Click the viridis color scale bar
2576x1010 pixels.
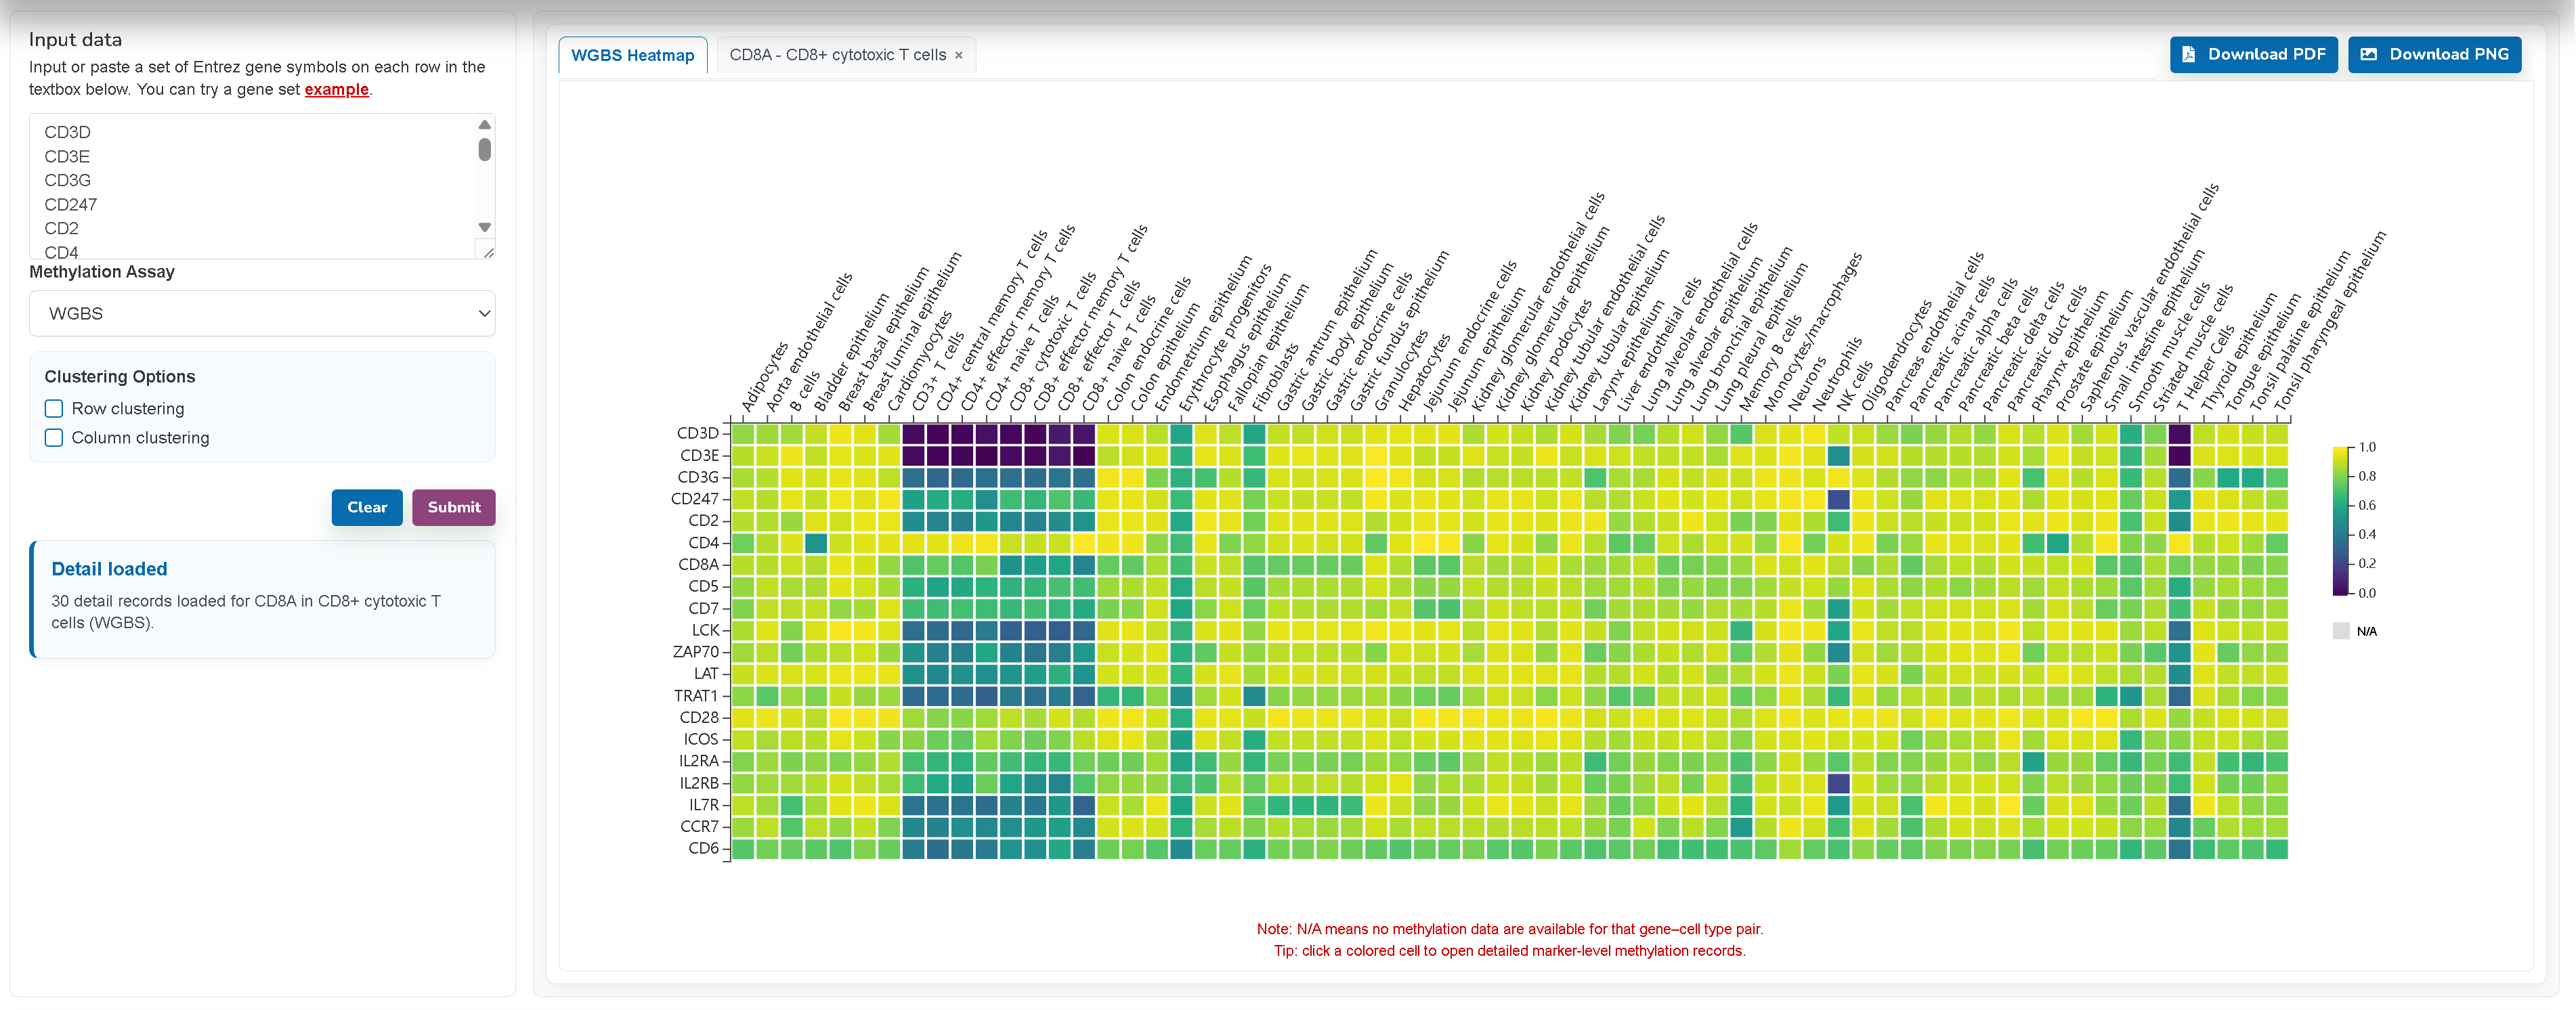2340,521
